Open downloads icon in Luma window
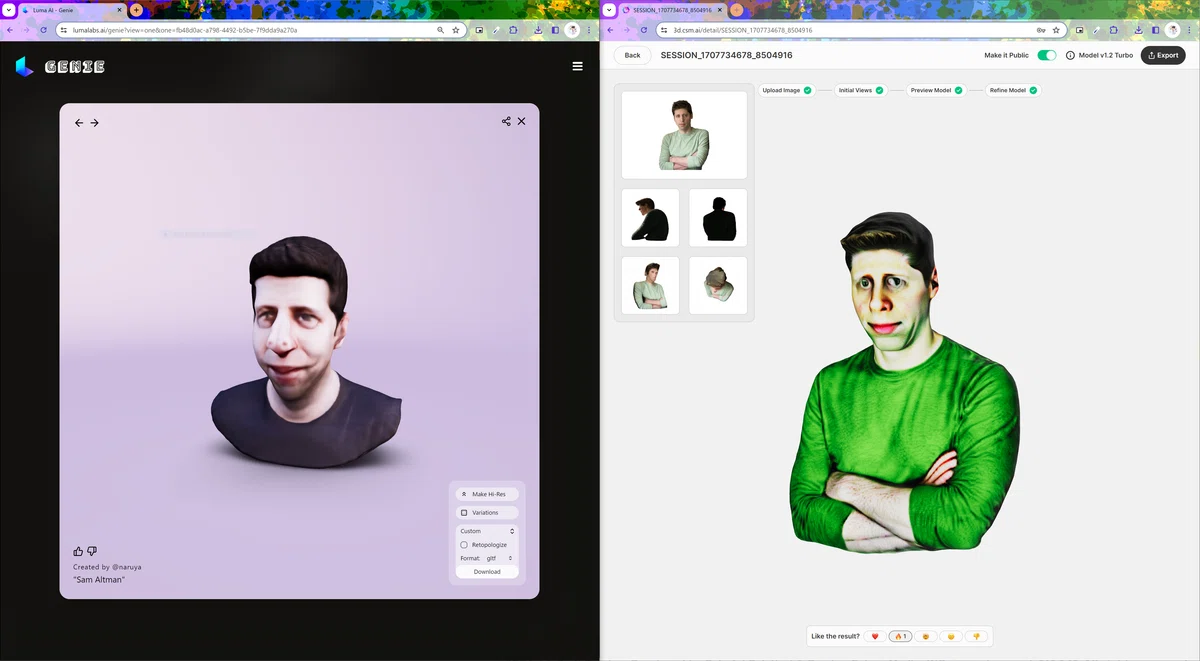 pos(538,30)
